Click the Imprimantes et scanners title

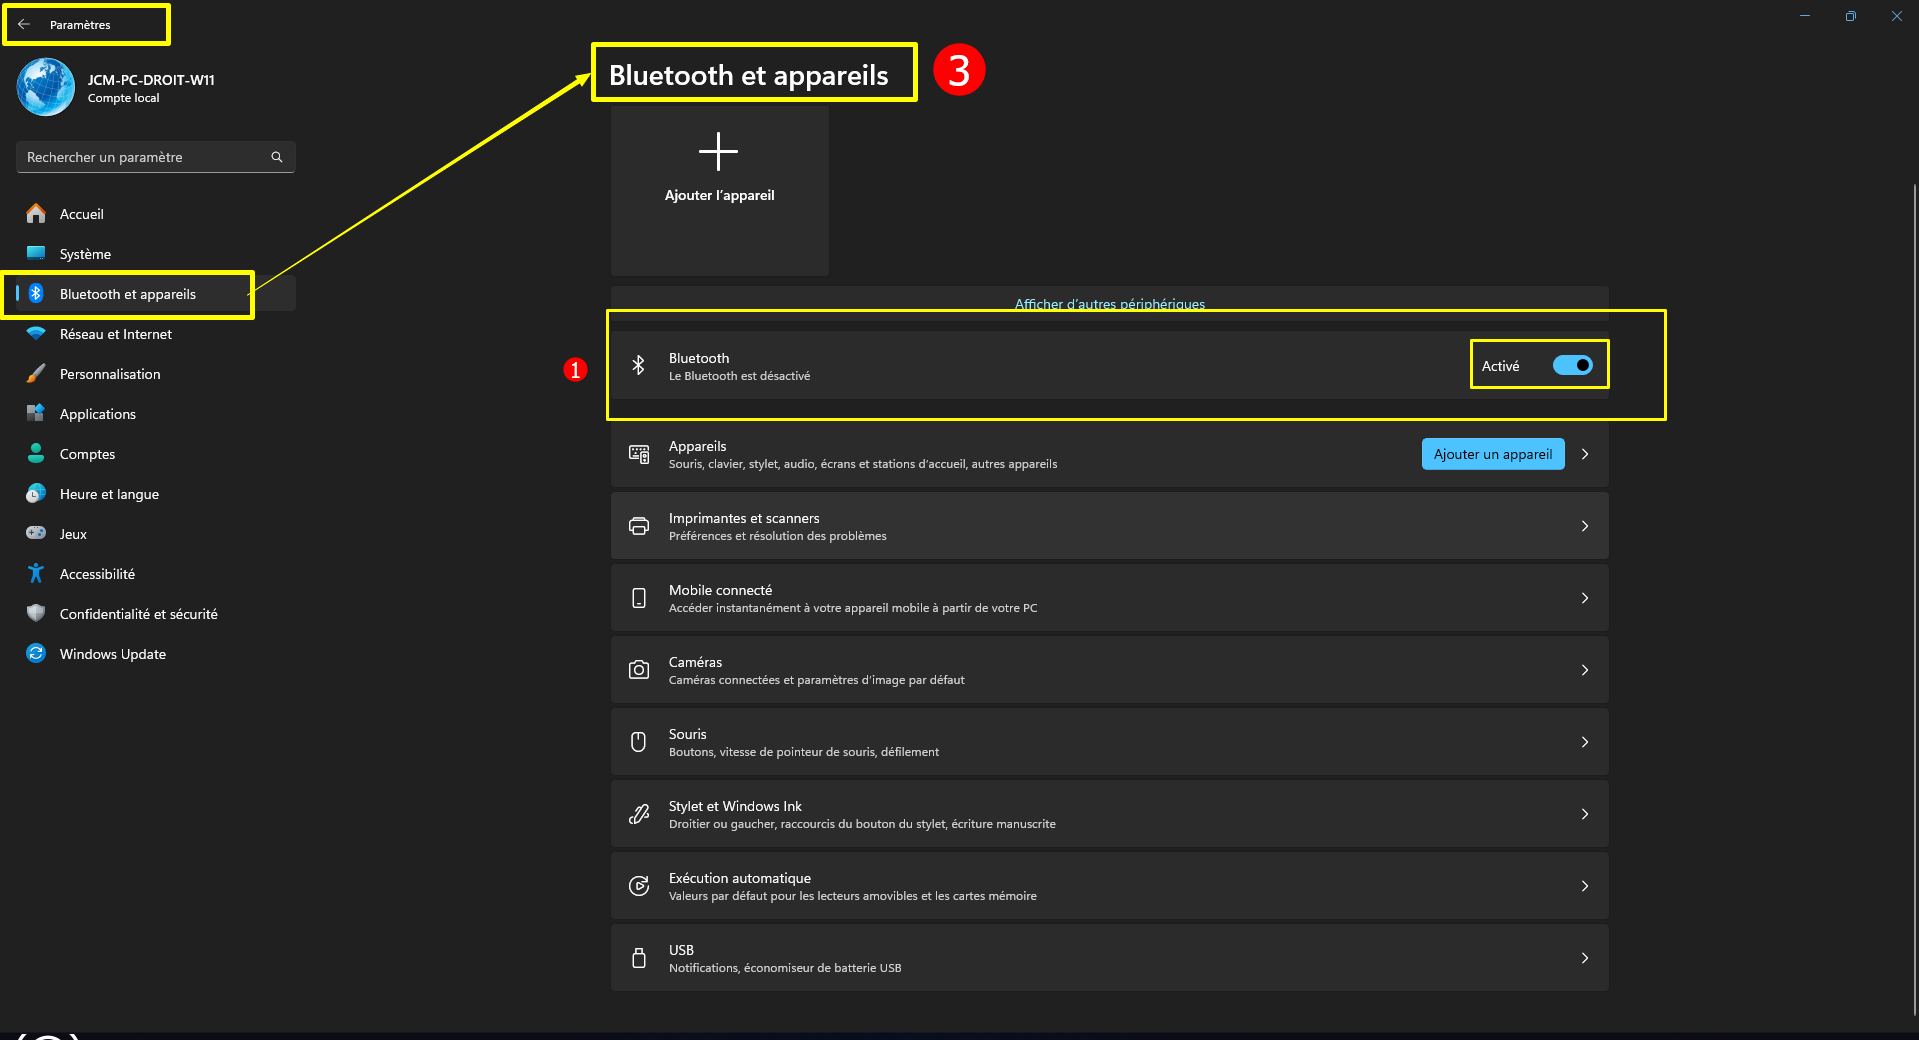point(744,518)
